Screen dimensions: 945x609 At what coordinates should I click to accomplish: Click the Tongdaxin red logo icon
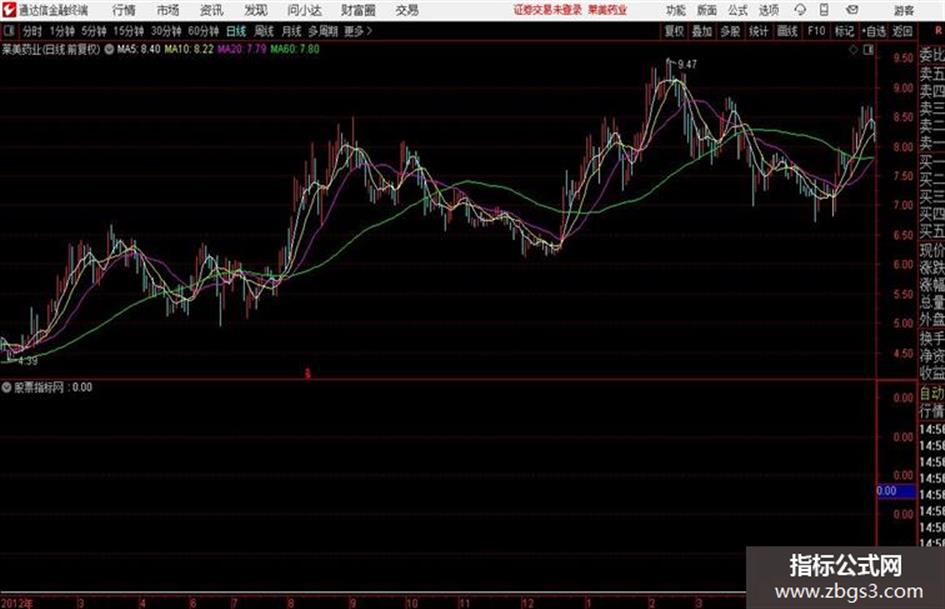(9, 10)
